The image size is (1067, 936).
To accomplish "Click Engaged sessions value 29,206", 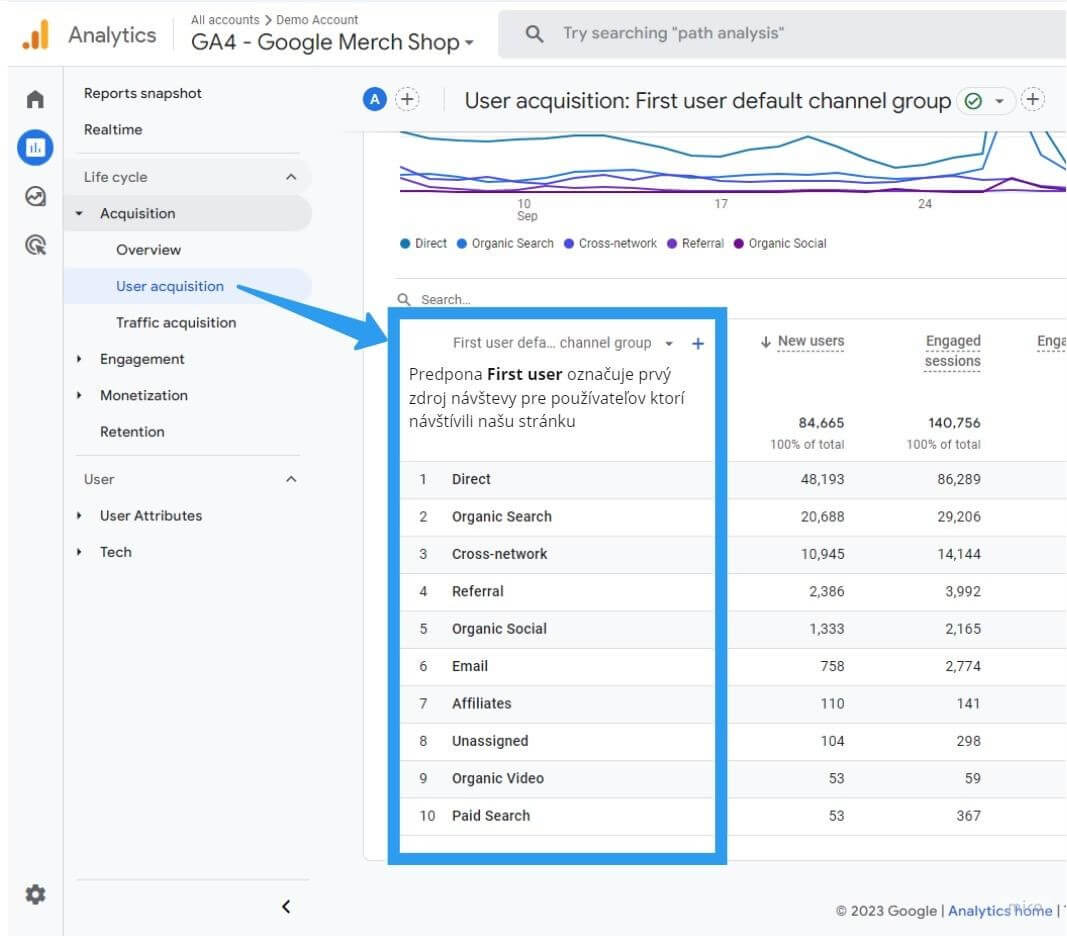I will pos(959,517).
